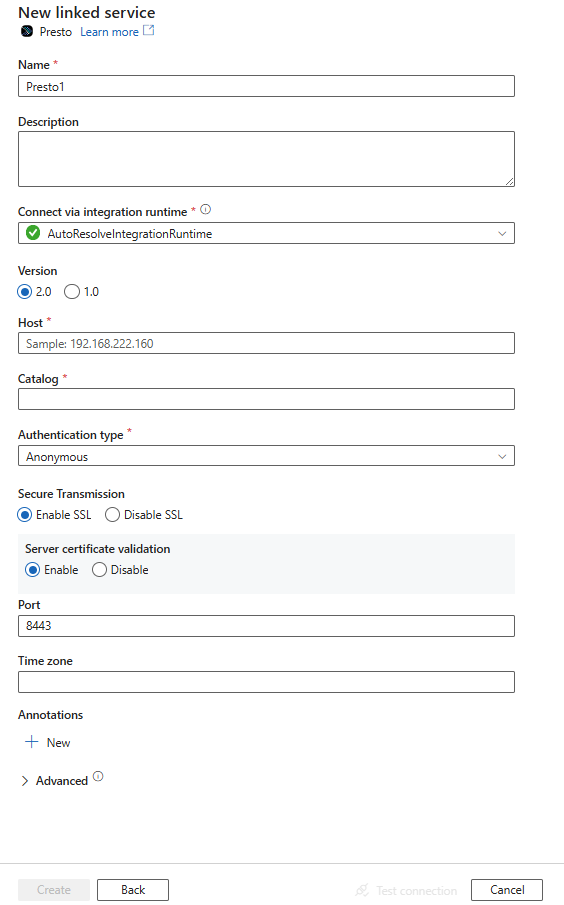Image resolution: width=564 pixels, height=905 pixels.
Task: Click the Create button
Action: pyautogui.click(x=54, y=890)
